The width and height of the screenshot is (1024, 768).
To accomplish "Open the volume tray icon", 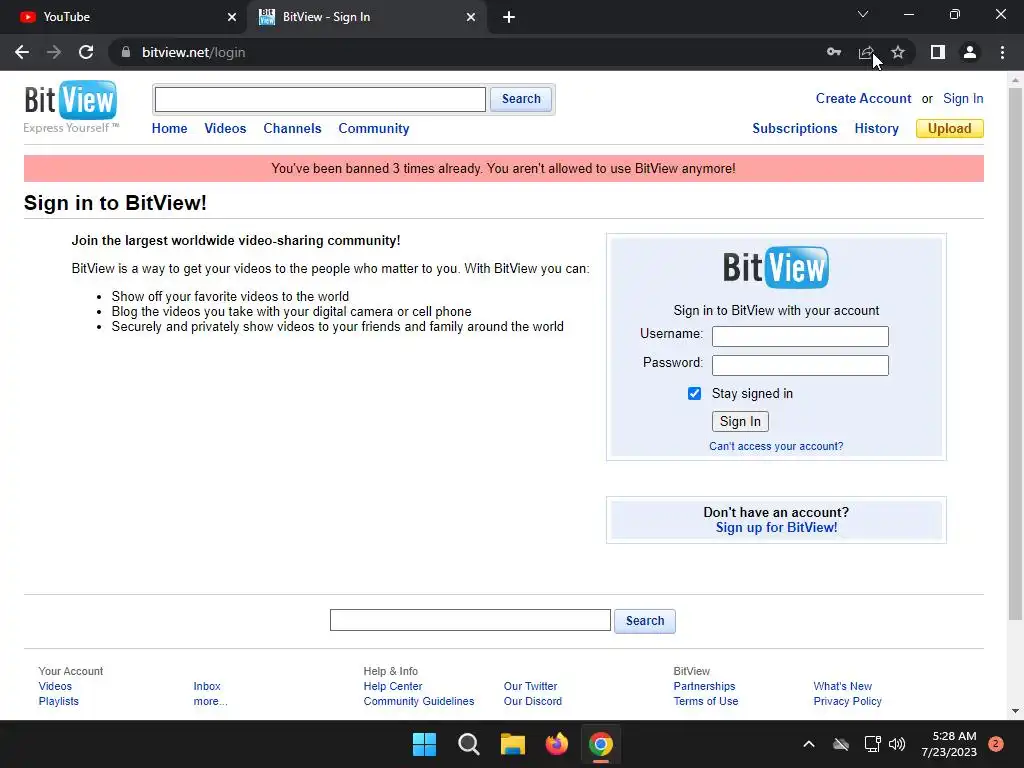I will pyautogui.click(x=897, y=744).
